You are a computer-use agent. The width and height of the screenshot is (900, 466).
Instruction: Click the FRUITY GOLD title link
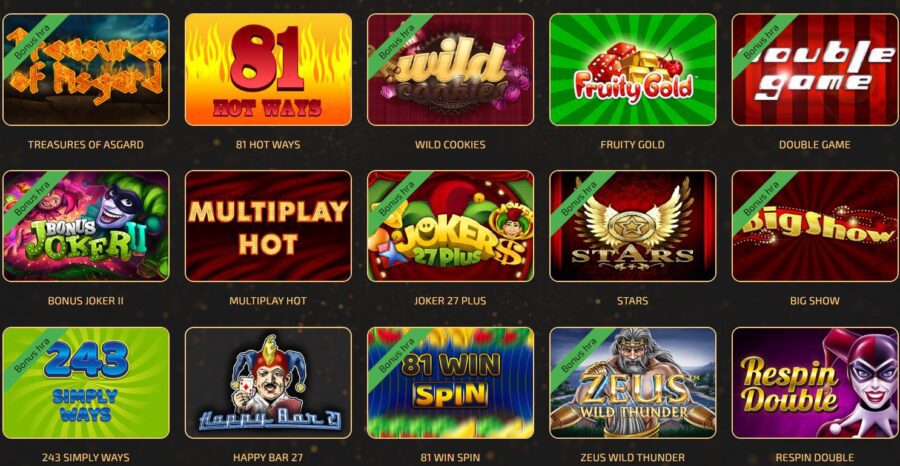point(633,145)
